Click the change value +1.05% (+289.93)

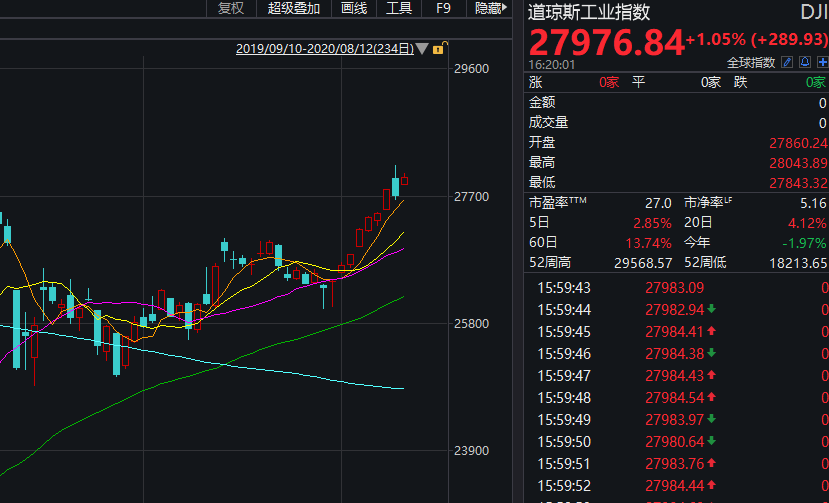point(757,39)
